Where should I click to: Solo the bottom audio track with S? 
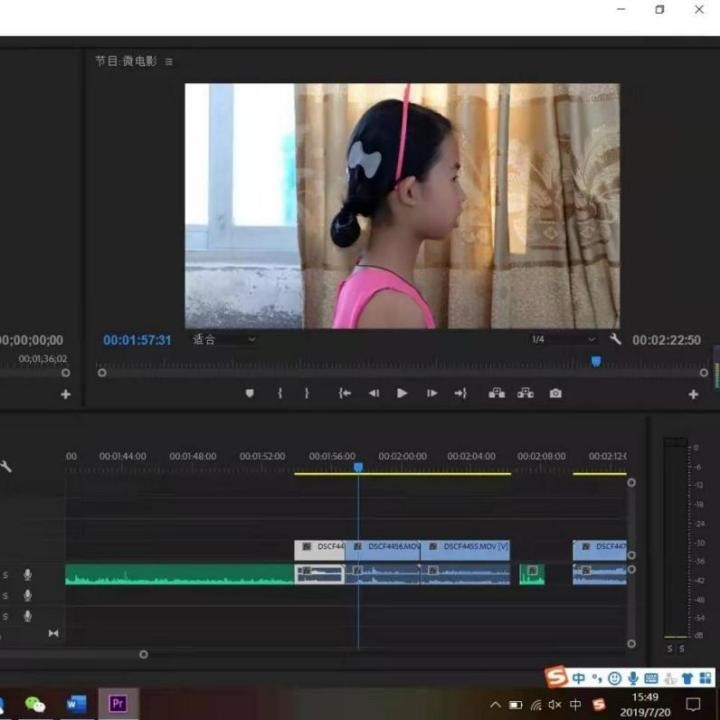[6, 617]
